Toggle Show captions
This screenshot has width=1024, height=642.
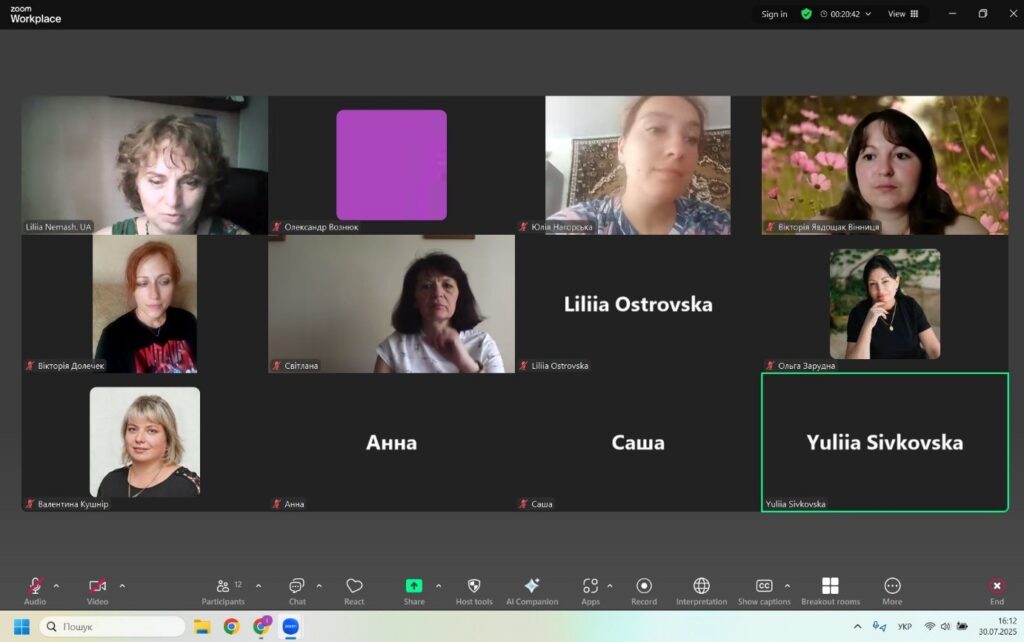click(x=764, y=587)
